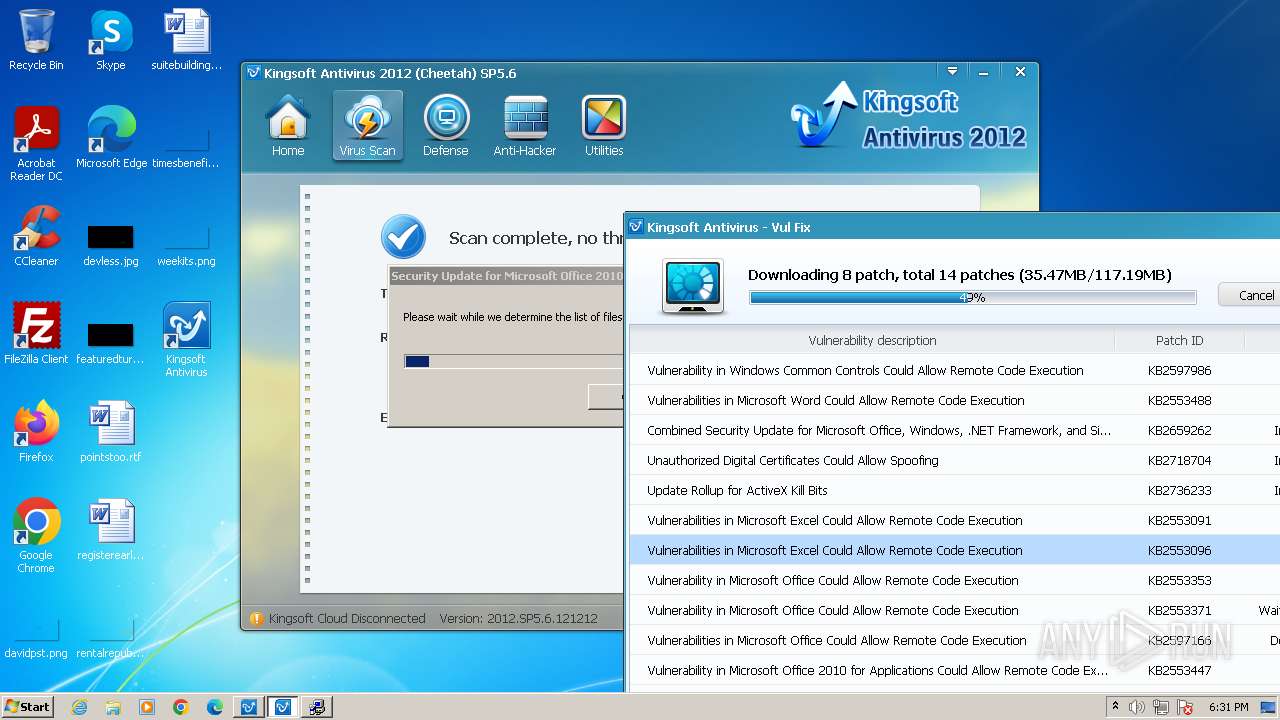Open Skype desktop shortcut
The image size is (1280, 720).
tap(111, 40)
